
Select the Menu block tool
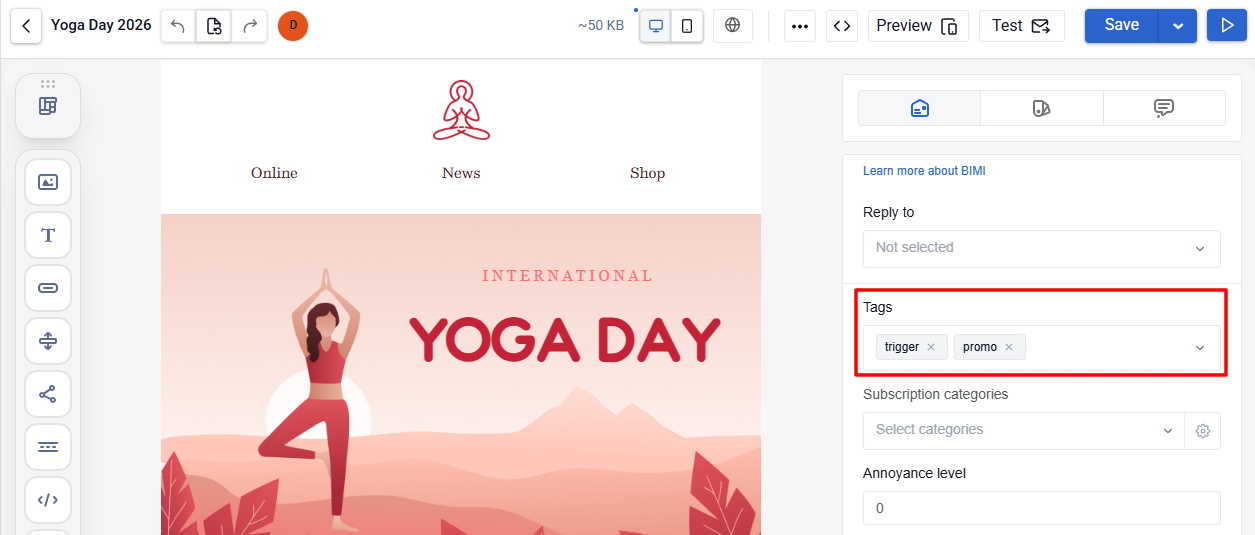(48, 447)
